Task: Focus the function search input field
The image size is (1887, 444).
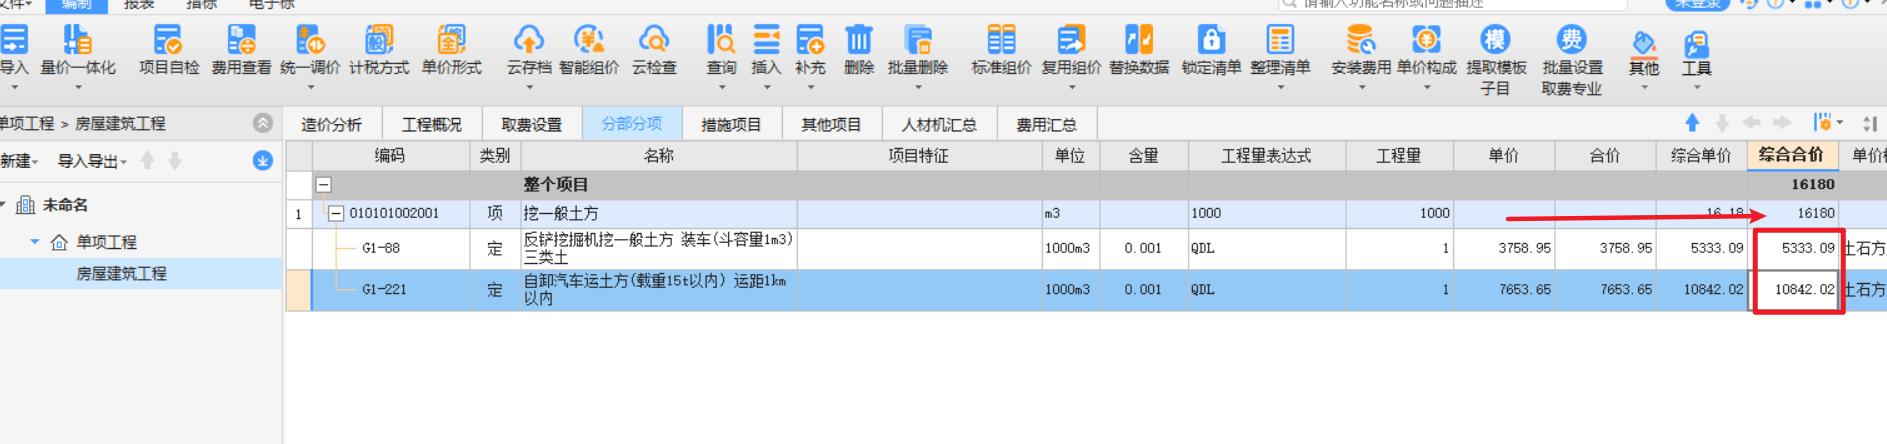Action: coord(1452,4)
